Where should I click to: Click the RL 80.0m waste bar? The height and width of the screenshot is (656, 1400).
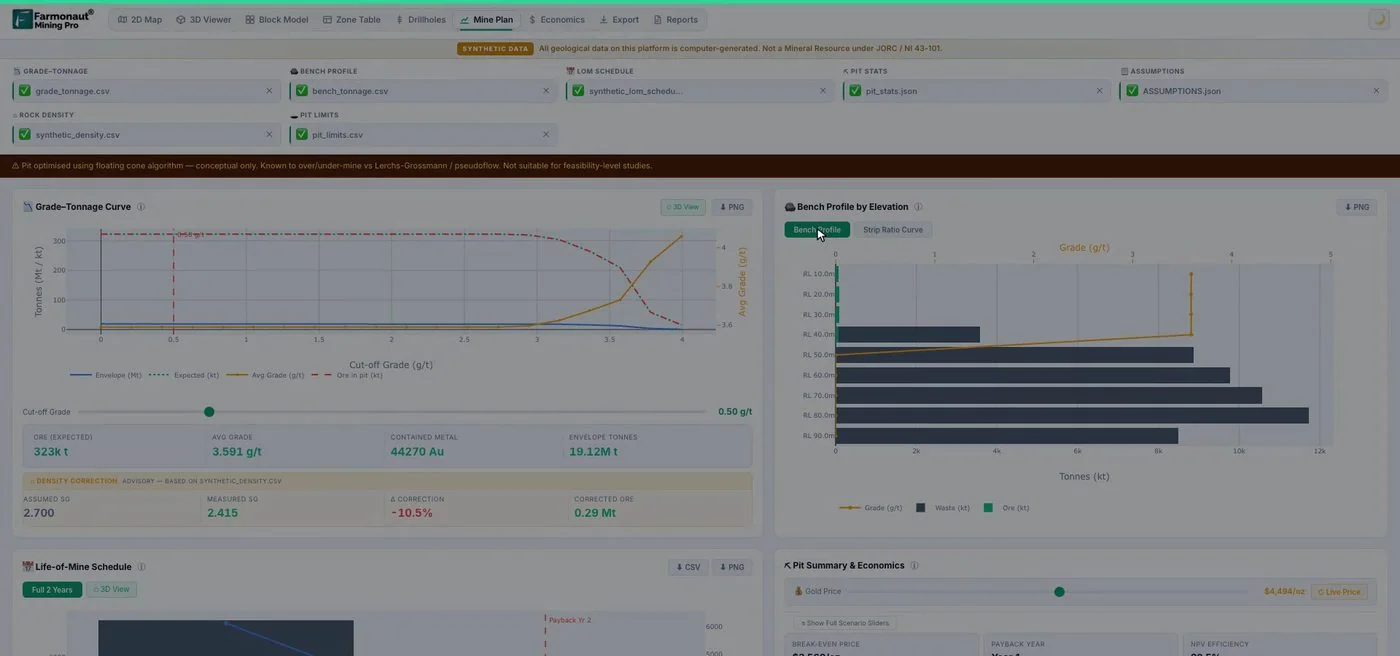1072,415
